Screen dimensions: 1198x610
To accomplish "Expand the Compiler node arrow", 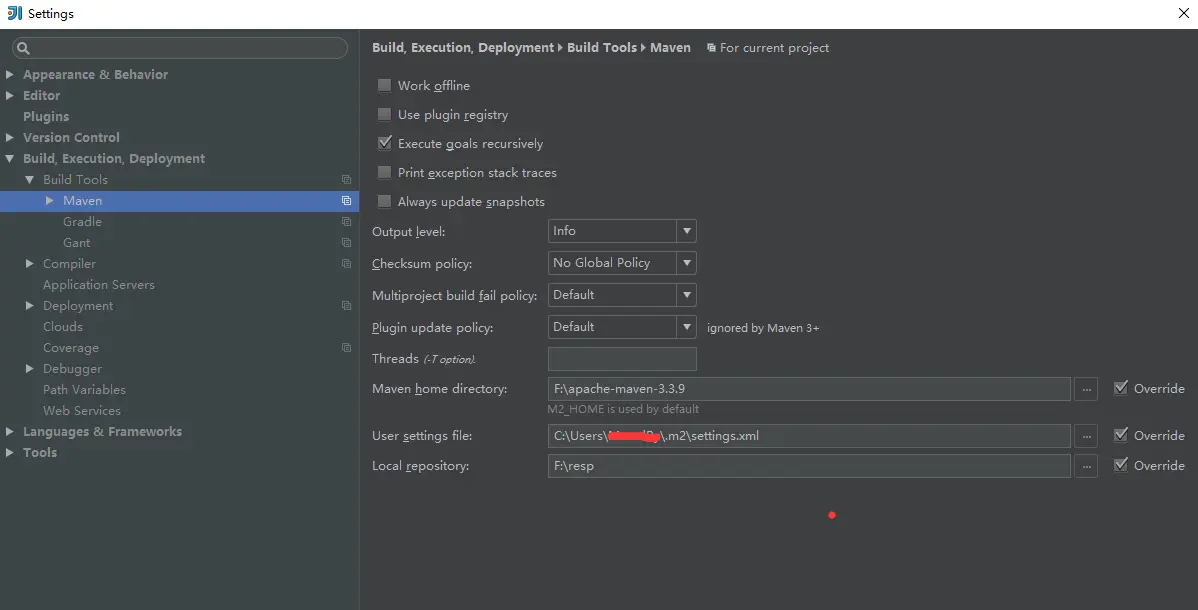I will point(30,264).
